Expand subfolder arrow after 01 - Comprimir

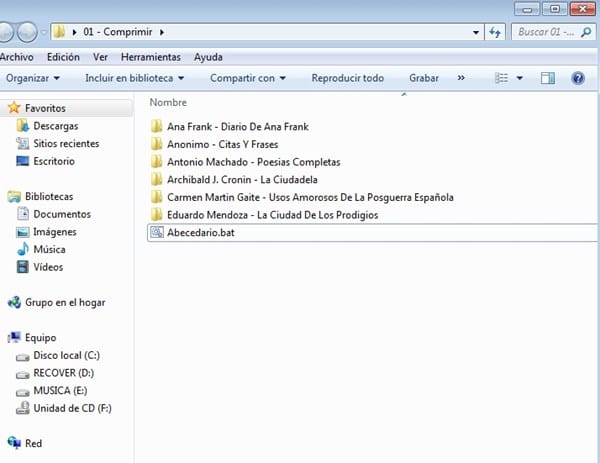pos(162,32)
